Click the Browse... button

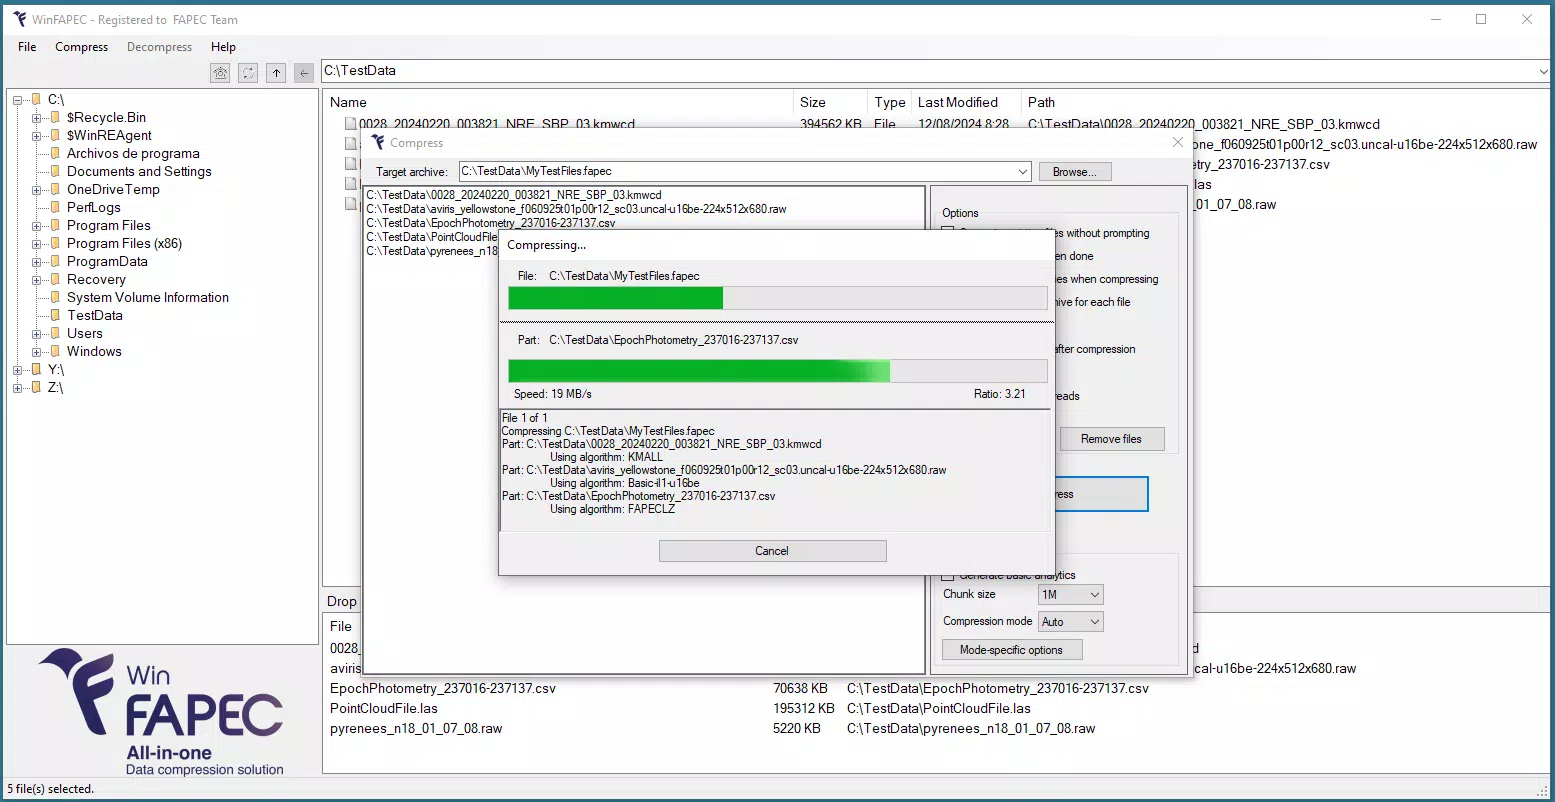click(1075, 172)
